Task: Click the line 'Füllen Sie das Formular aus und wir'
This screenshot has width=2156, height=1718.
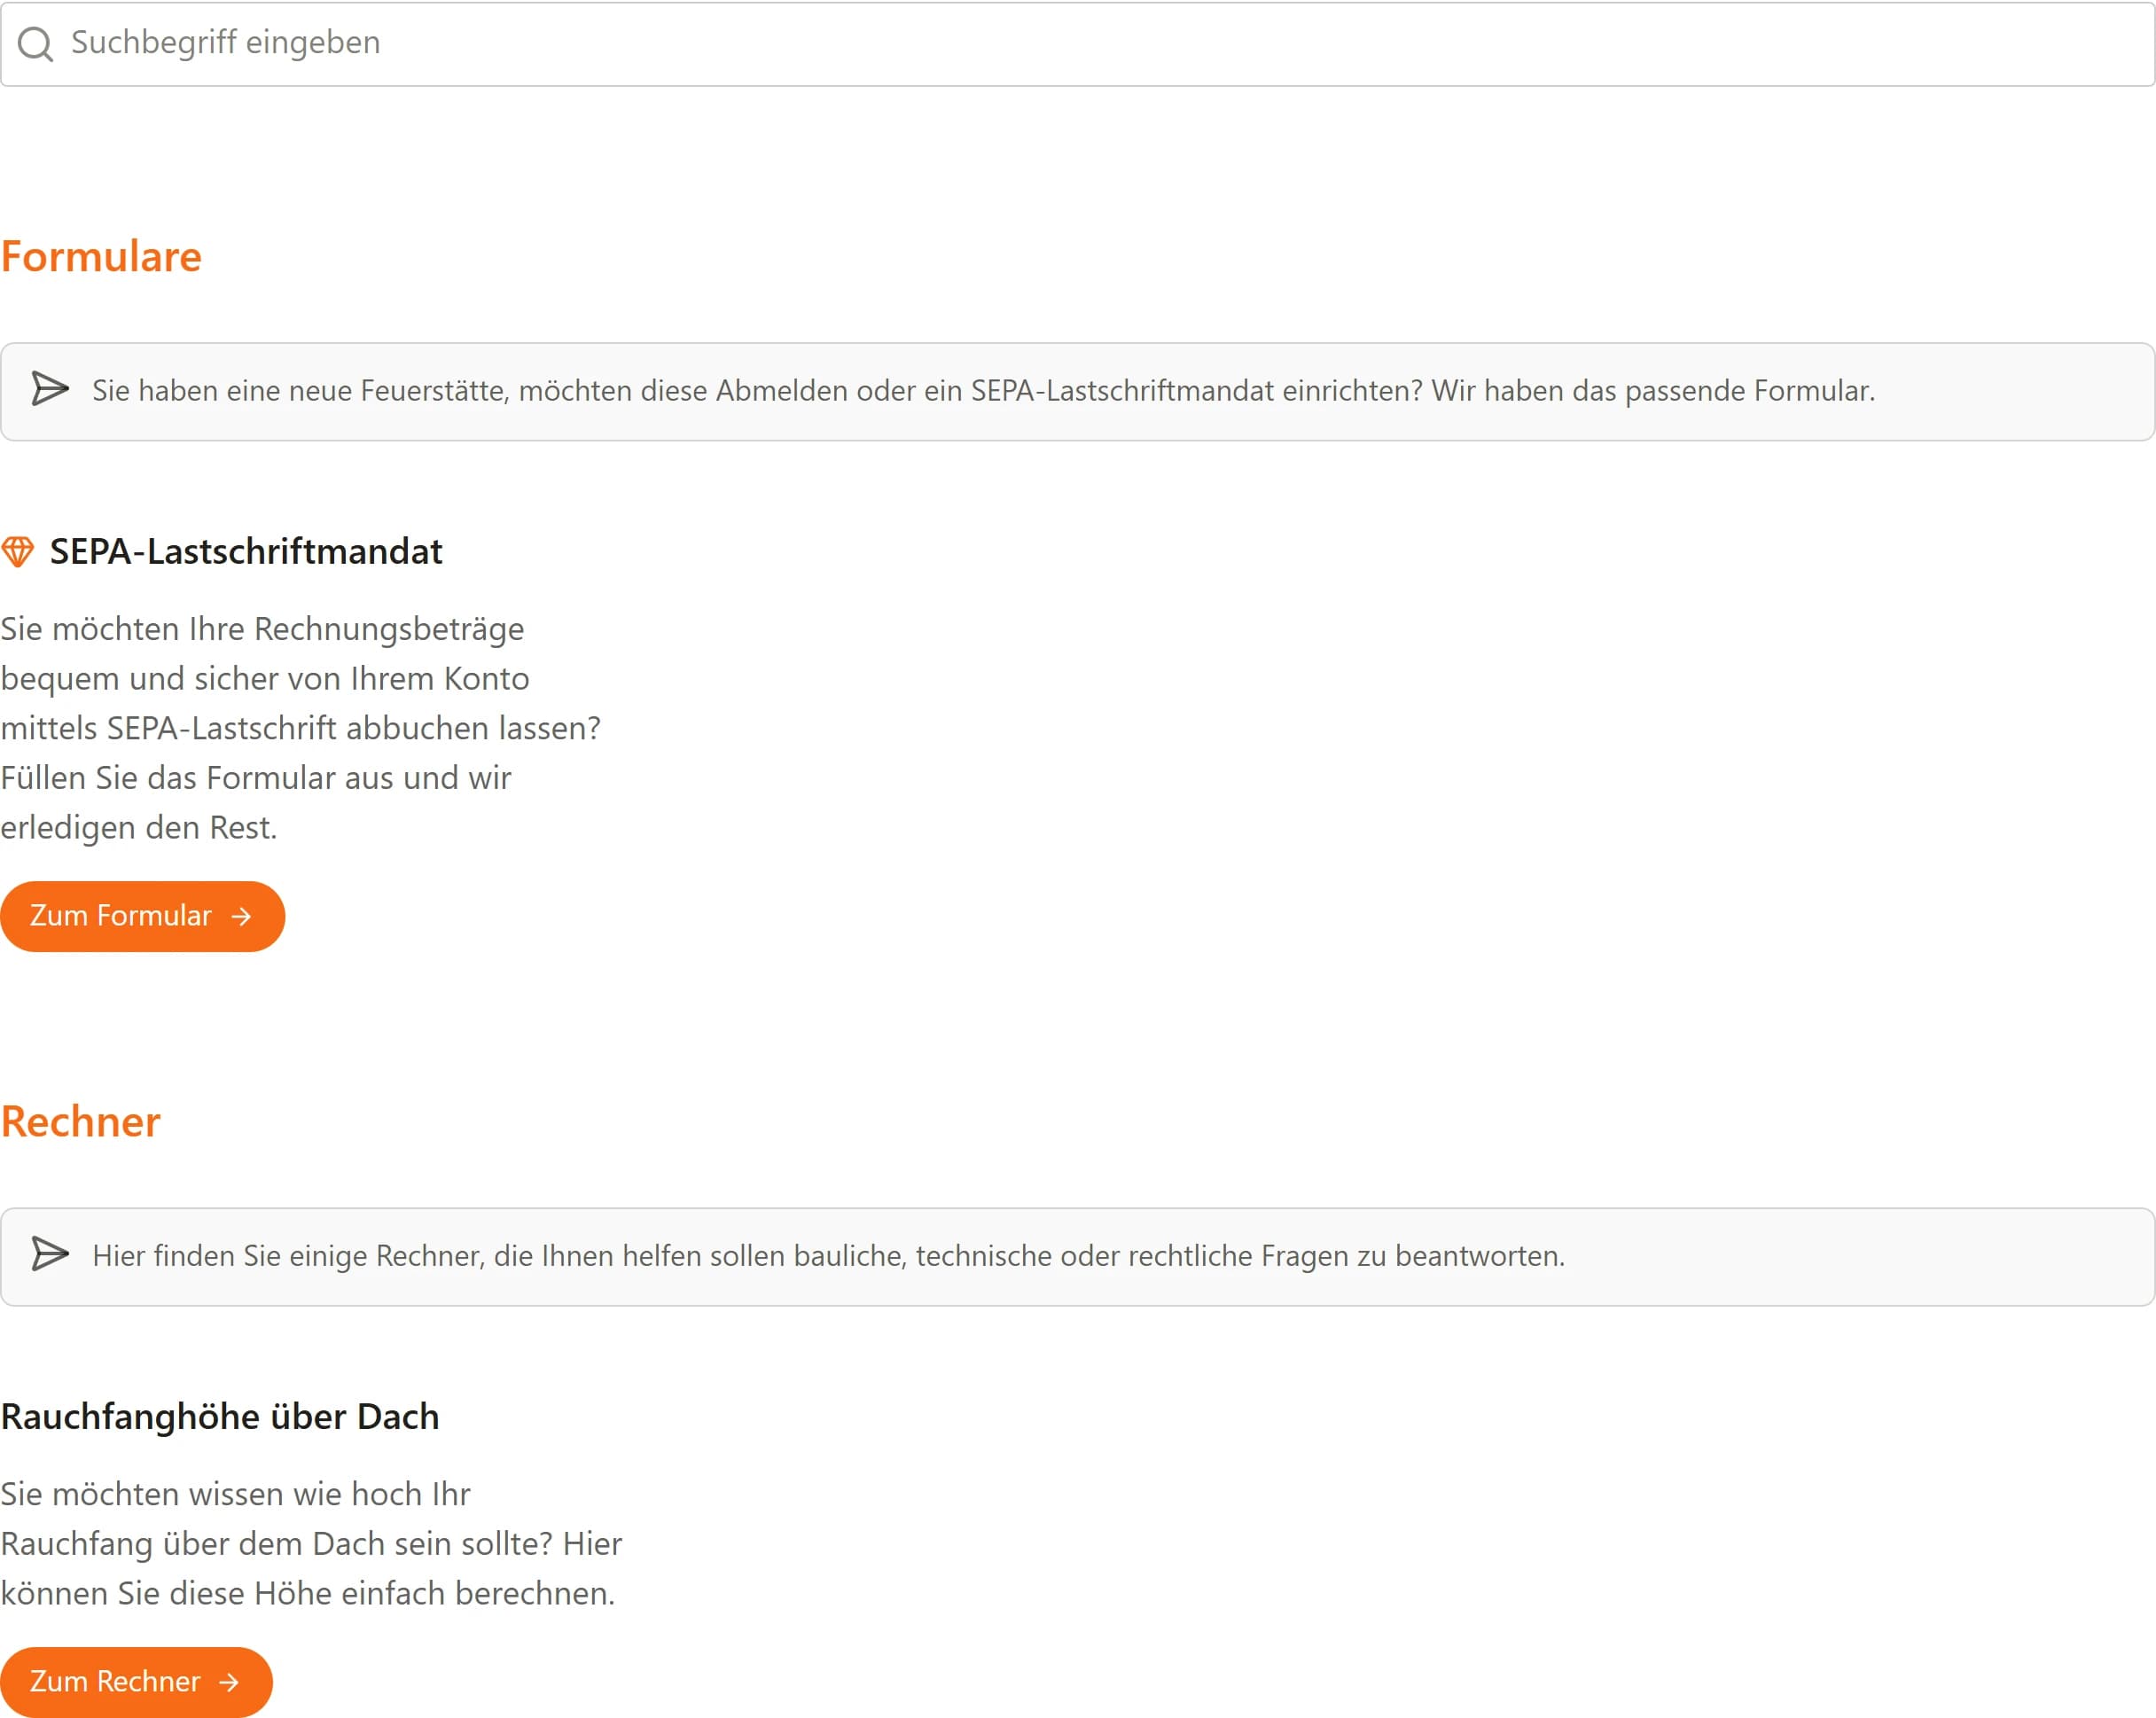Action: [x=256, y=777]
